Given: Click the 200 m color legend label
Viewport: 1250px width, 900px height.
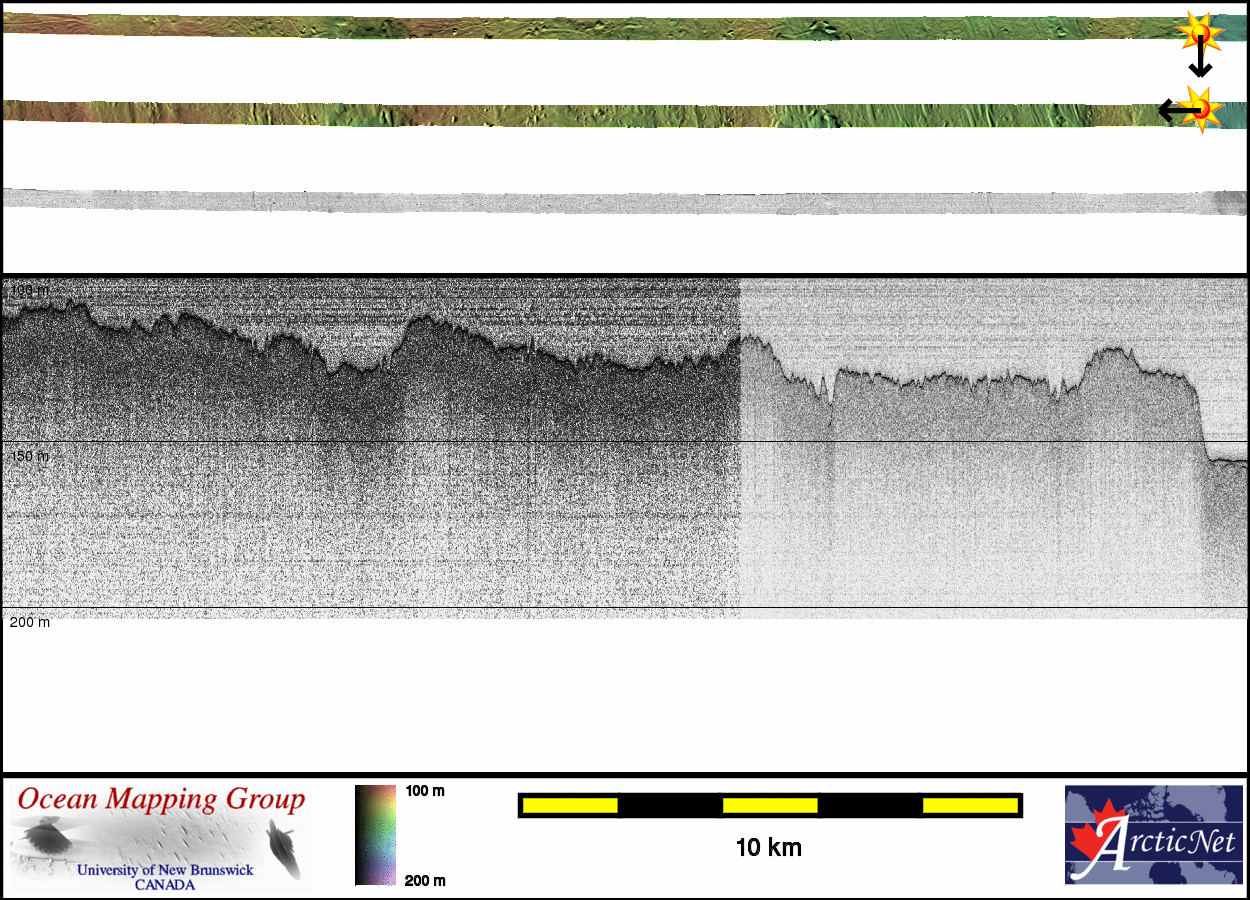Looking at the screenshot, I should coord(425,880).
